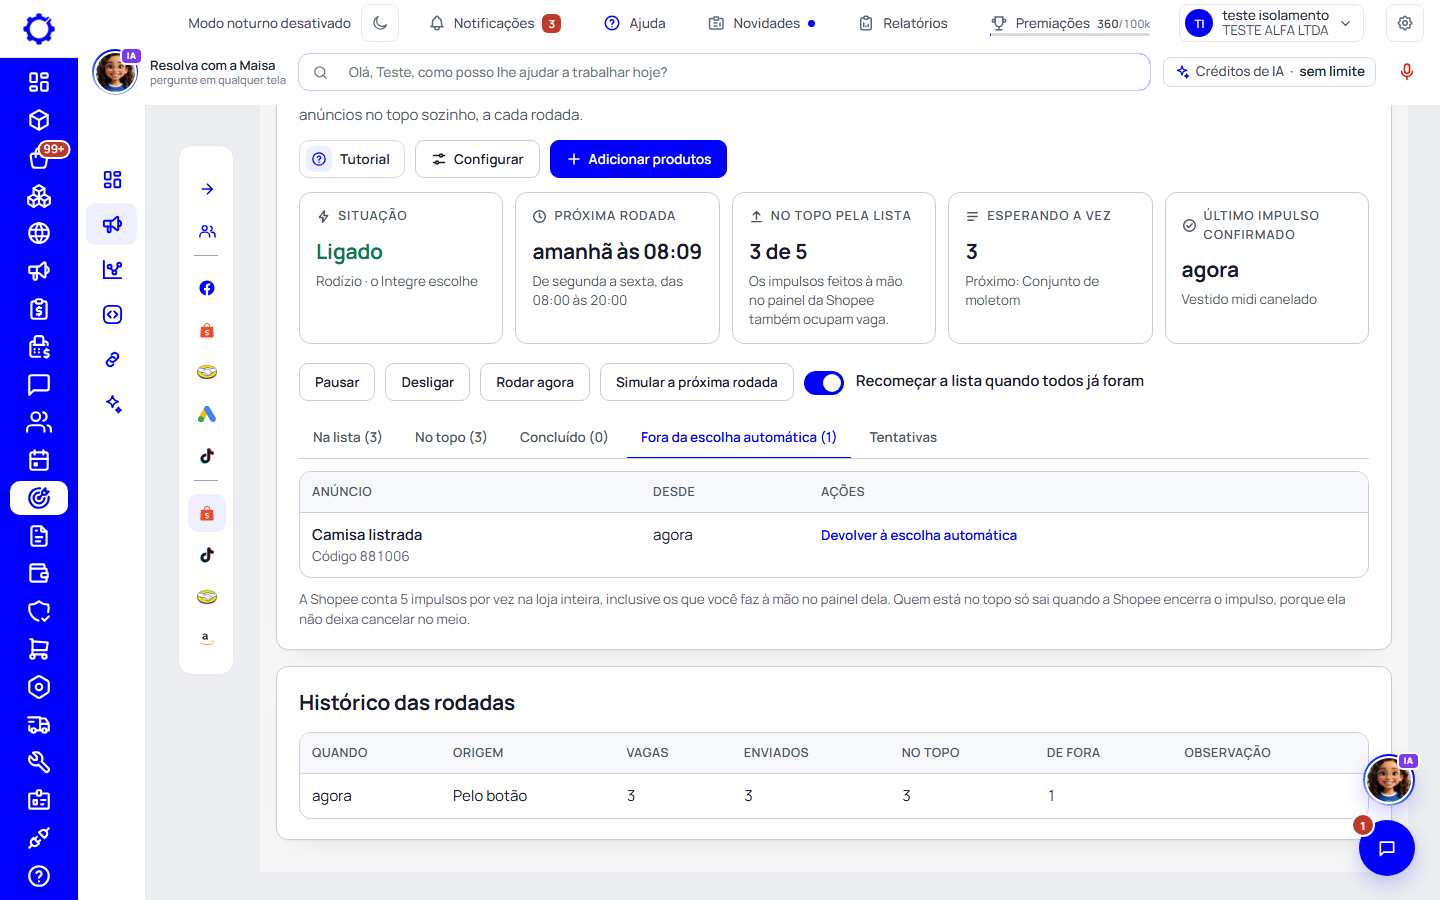
Task: Focus the Maisa assistant search field
Action: [x=724, y=72]
